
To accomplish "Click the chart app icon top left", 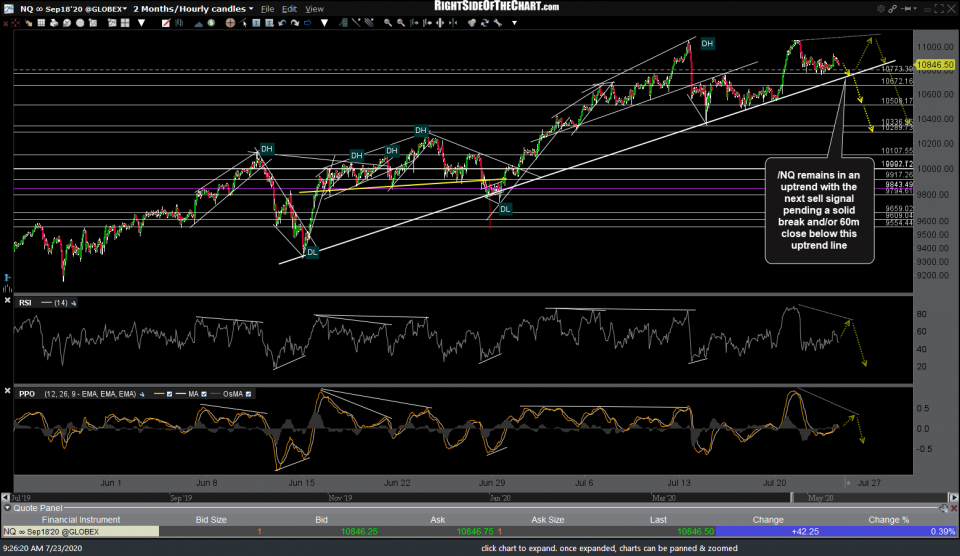I will [9, 9].
